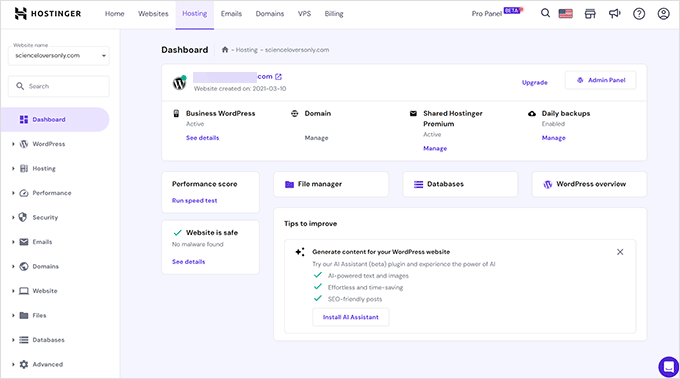Open website via external link icon

pos(278,77)
